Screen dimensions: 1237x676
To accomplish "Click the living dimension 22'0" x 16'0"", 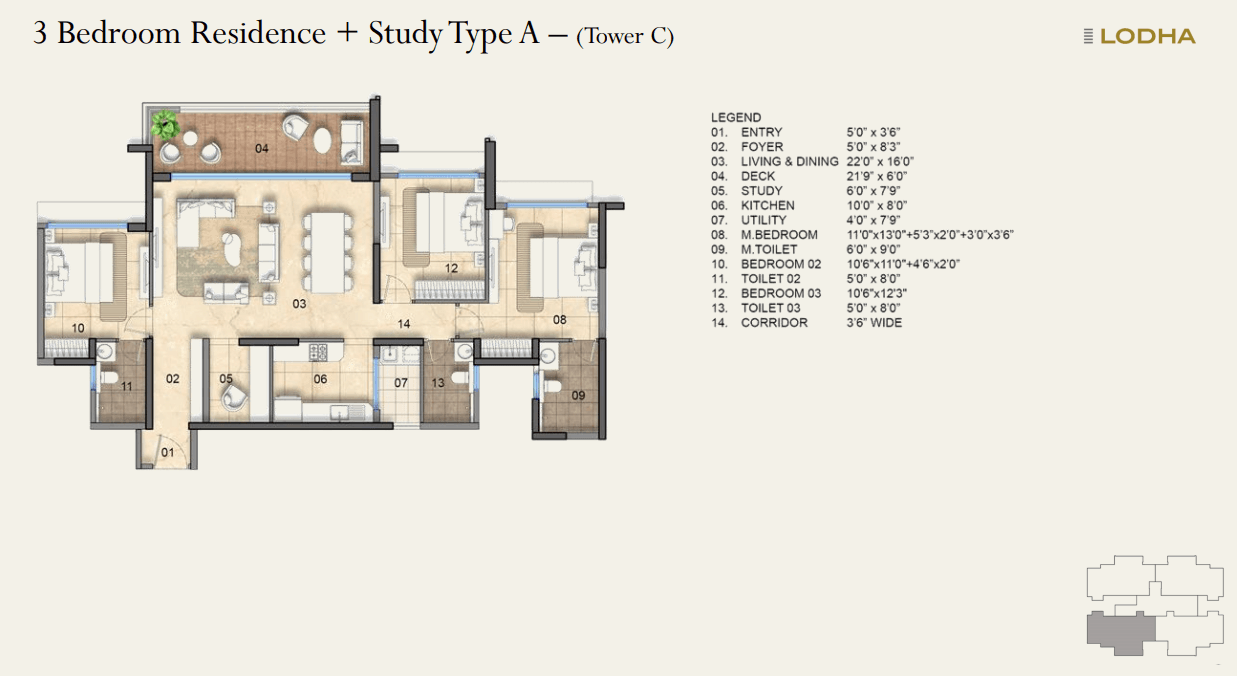I will pos(880,161).
